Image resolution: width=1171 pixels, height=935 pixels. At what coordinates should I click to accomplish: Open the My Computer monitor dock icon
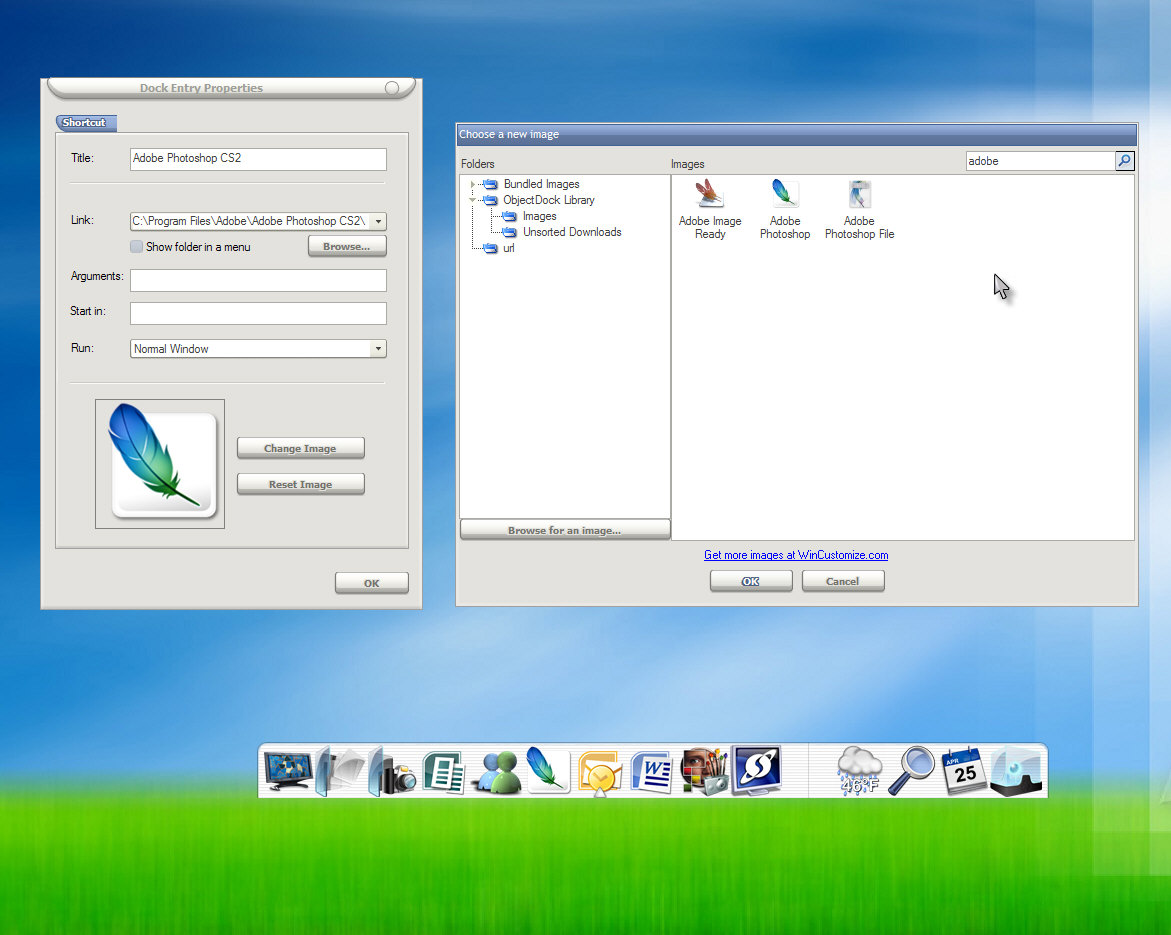click(288, 771)
